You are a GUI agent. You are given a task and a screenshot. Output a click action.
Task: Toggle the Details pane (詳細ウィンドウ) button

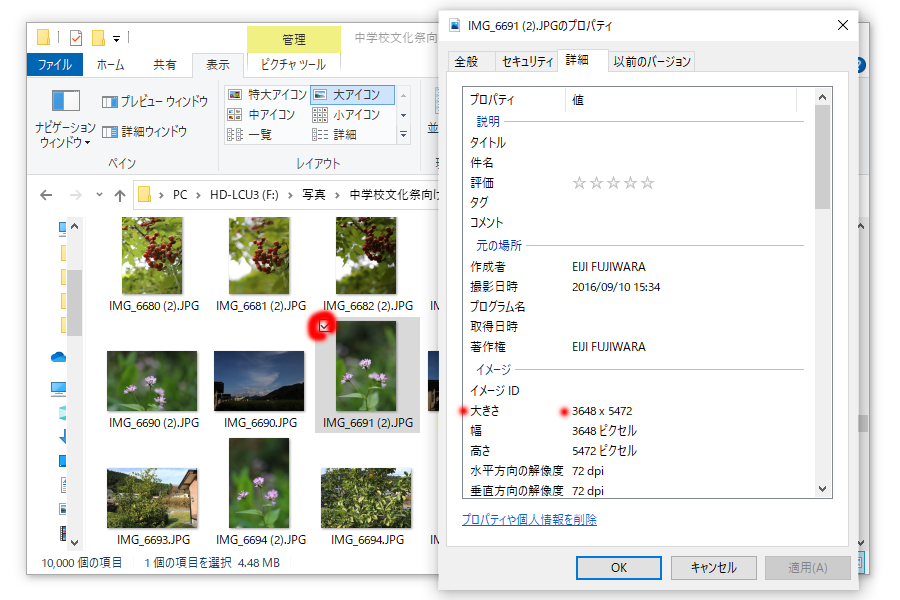145,131
